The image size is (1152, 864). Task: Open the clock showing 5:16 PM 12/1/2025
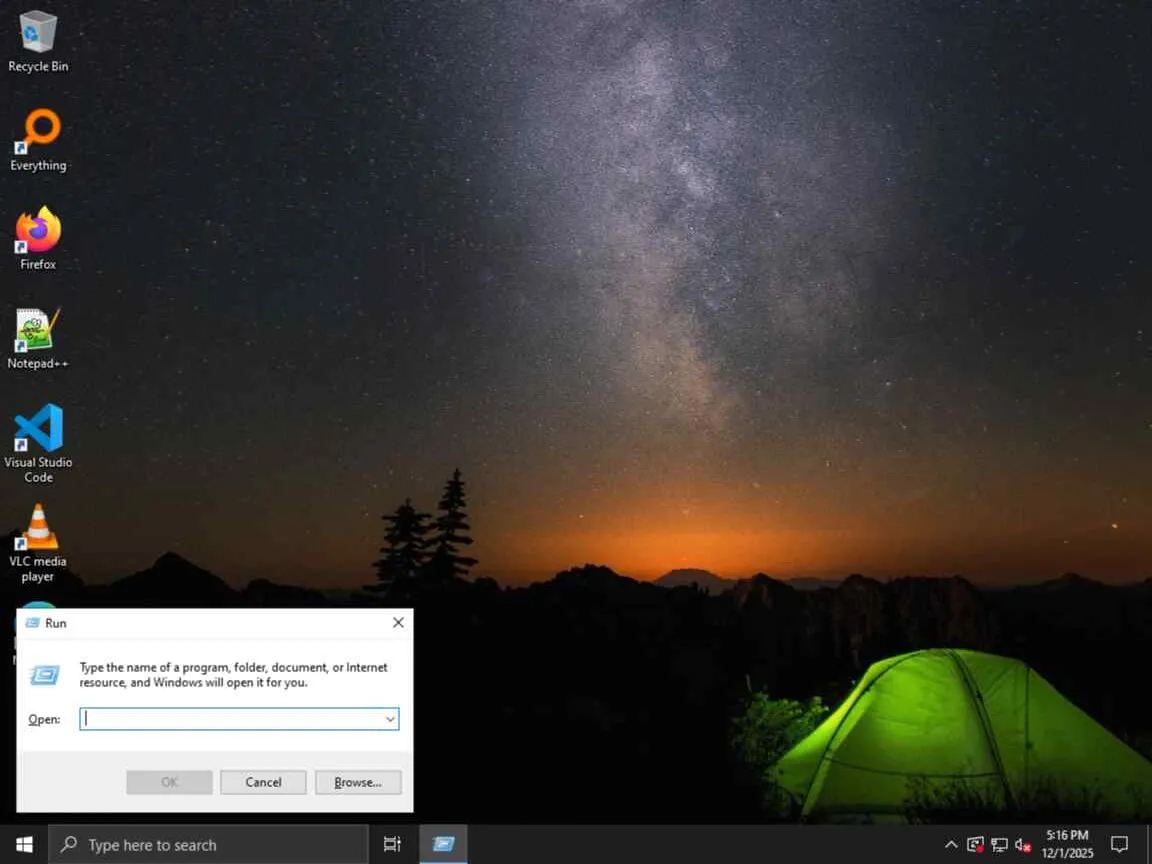[x=1068, y=845]
